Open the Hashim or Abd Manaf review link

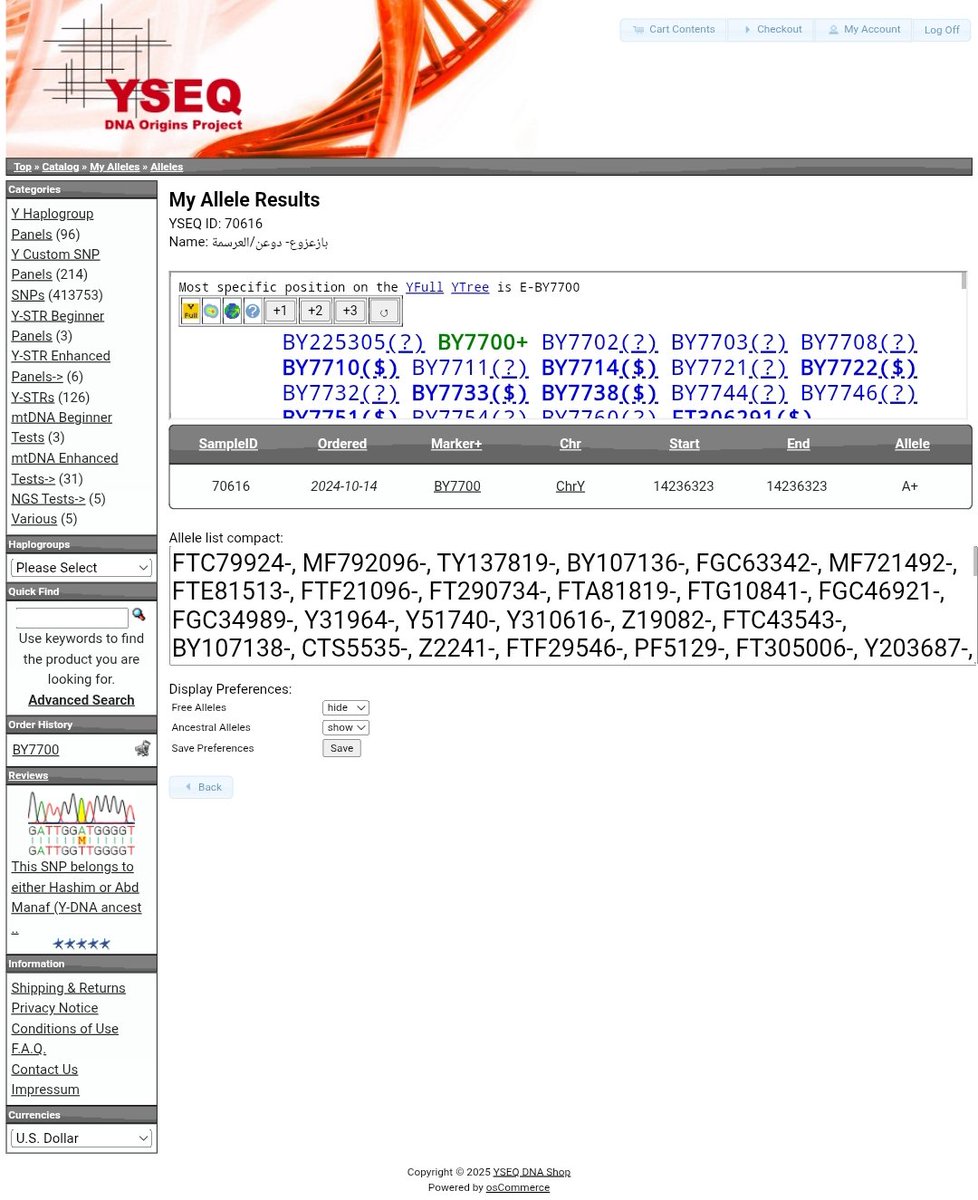click(x=76, y=887)
